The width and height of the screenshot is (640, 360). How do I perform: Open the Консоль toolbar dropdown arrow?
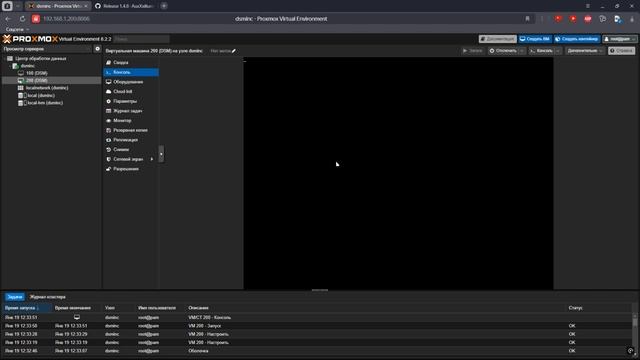(558, 51)
